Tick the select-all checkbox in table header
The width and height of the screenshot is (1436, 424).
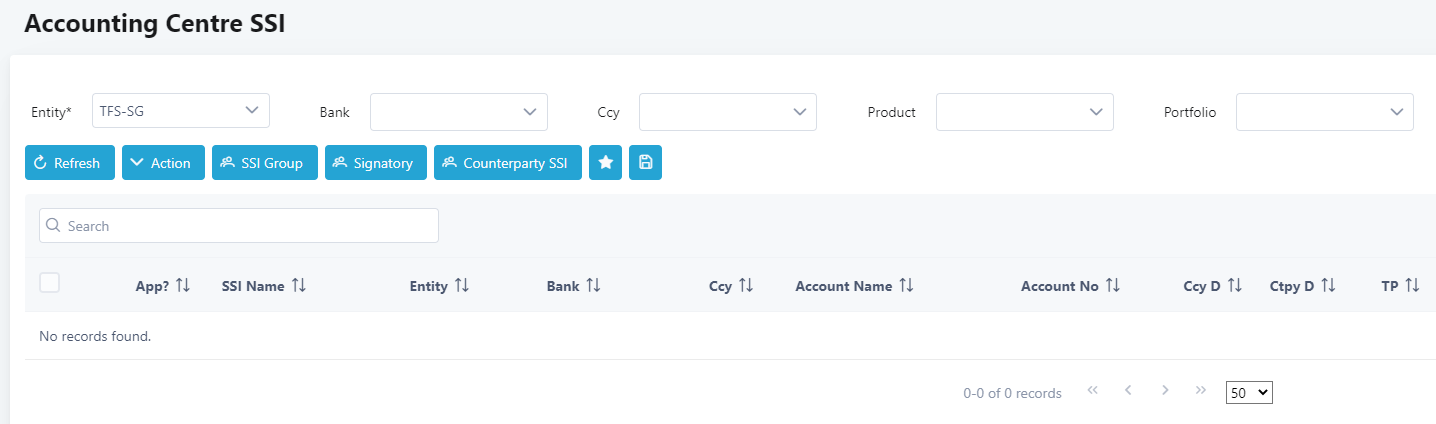pyautogui.click(x=49, y=283)
